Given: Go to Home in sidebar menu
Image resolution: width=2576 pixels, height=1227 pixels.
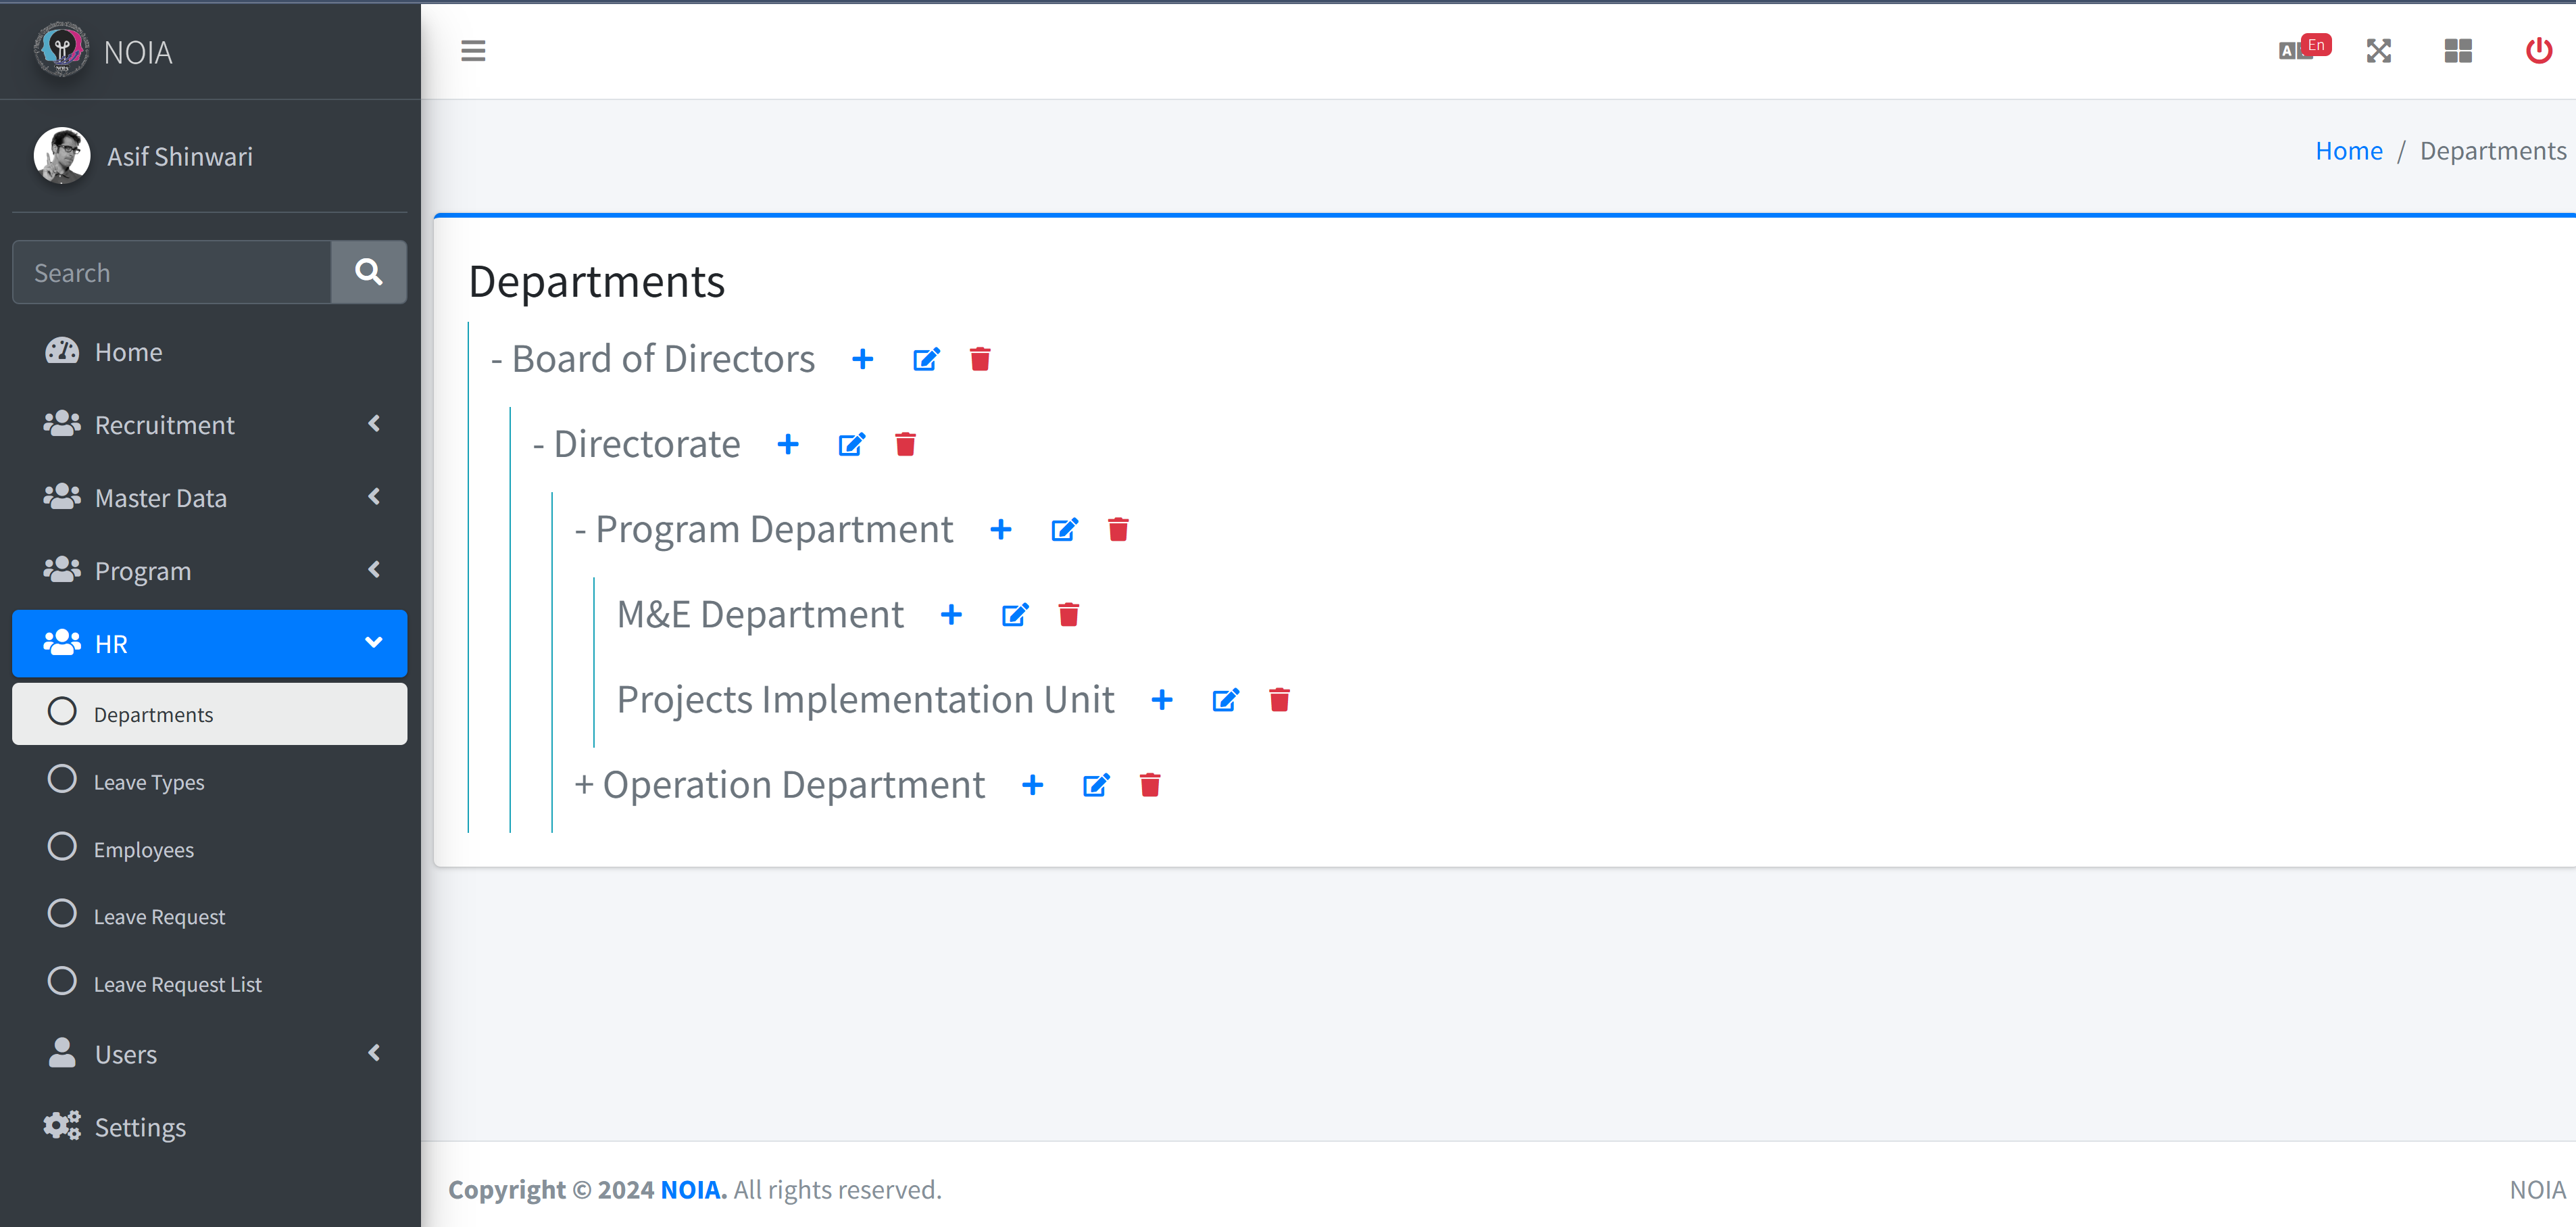Looking at the screenshot, I should tap(128, 352).
